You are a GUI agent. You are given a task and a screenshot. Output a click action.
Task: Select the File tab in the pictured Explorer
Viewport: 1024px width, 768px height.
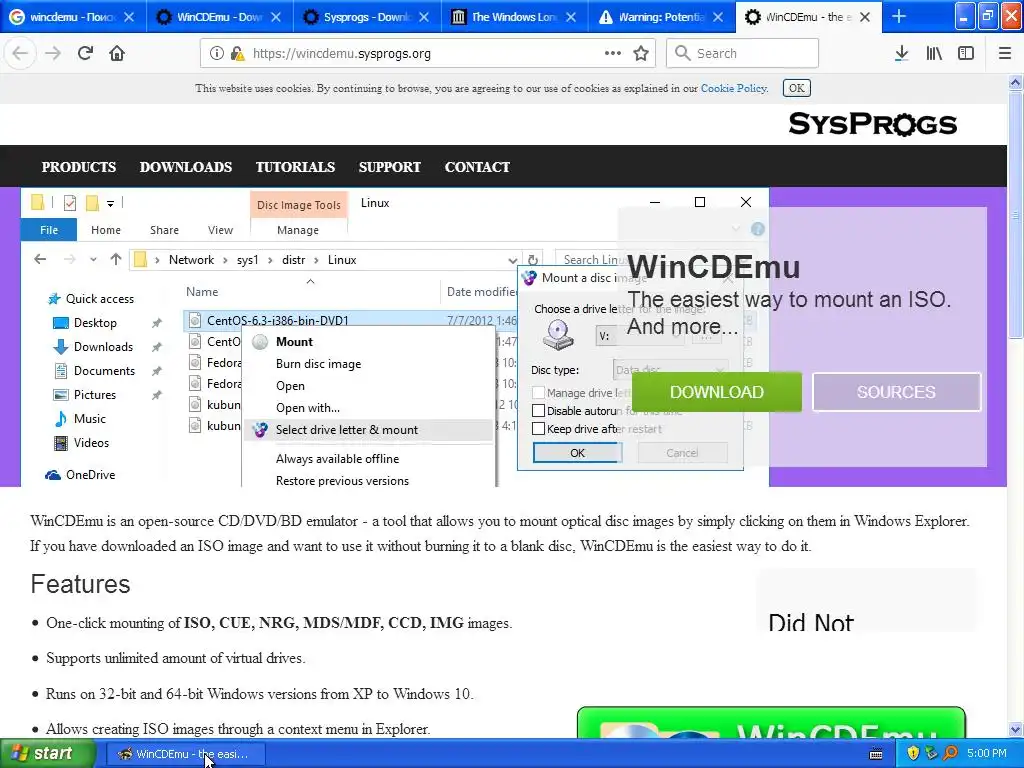[49, 230]
